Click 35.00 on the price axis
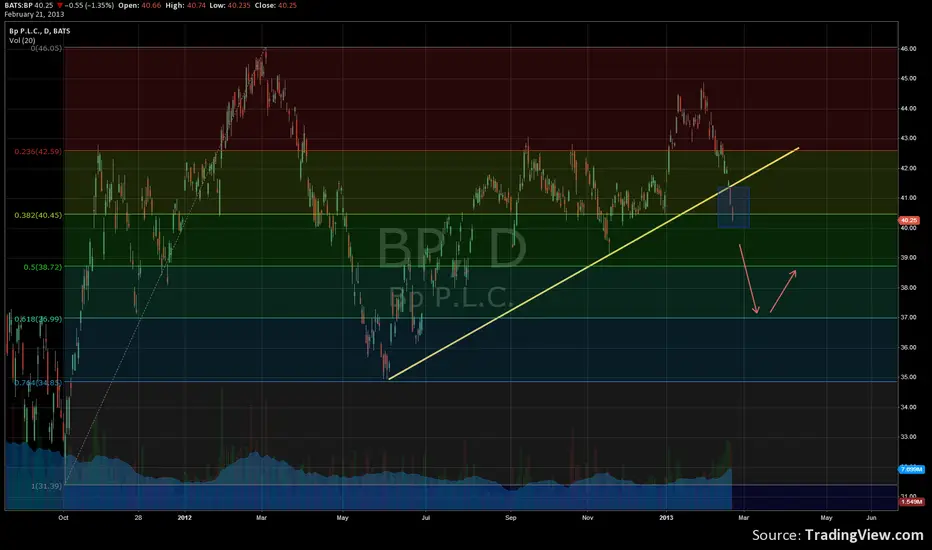 click(908, 378)
